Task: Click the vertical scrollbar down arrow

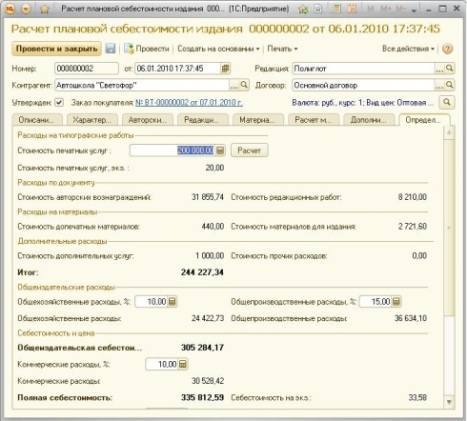Action: [449, 402]
